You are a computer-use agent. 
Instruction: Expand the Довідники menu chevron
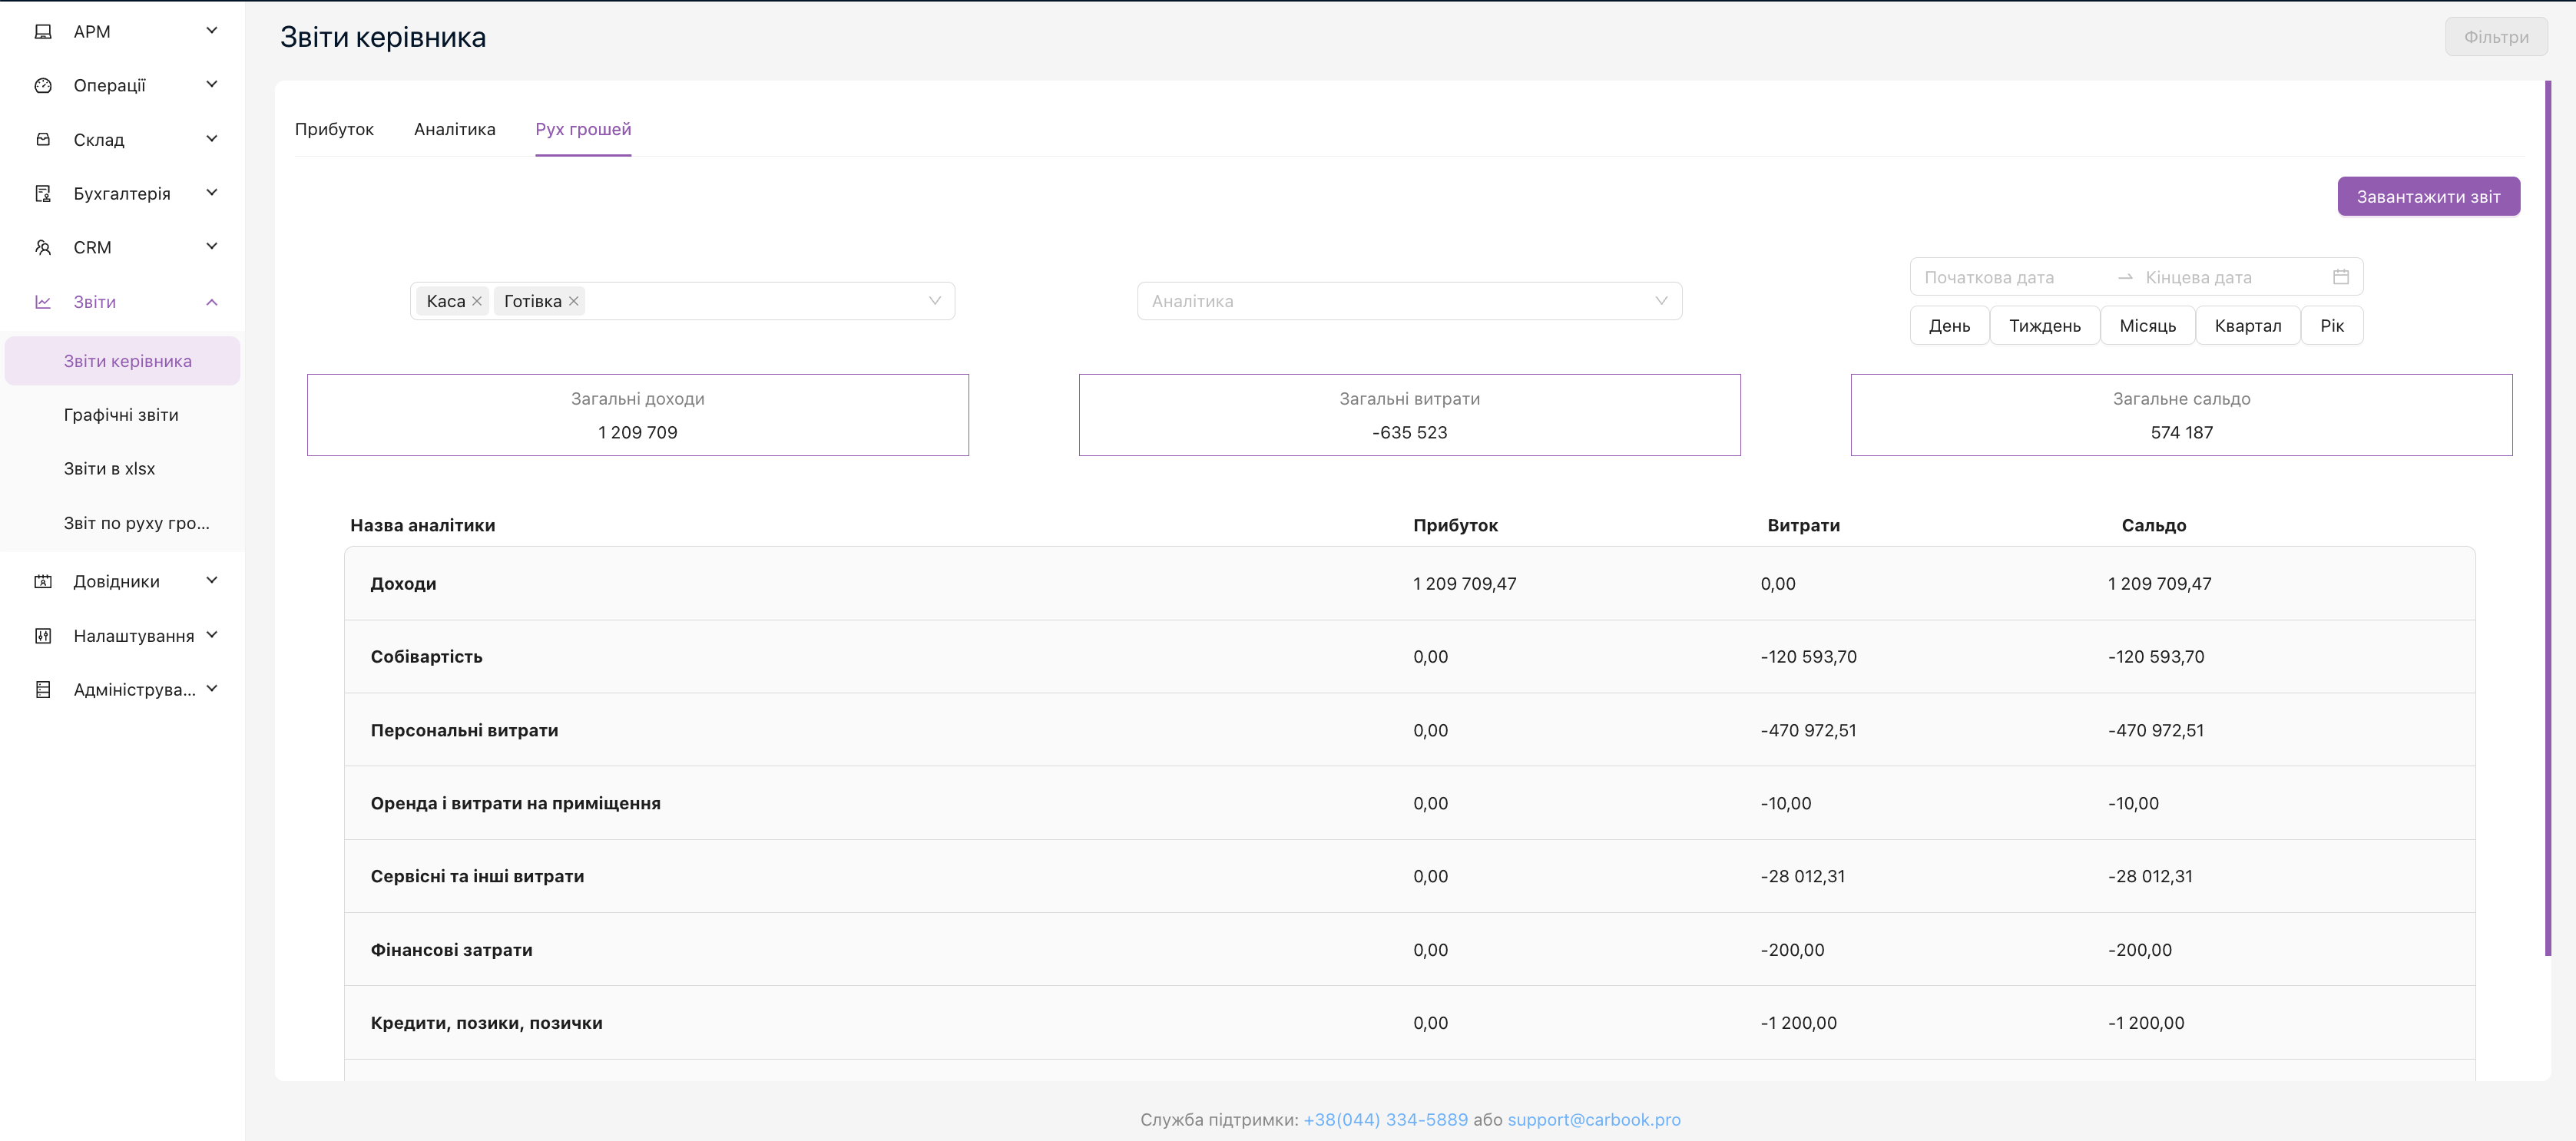click(212, 581)
